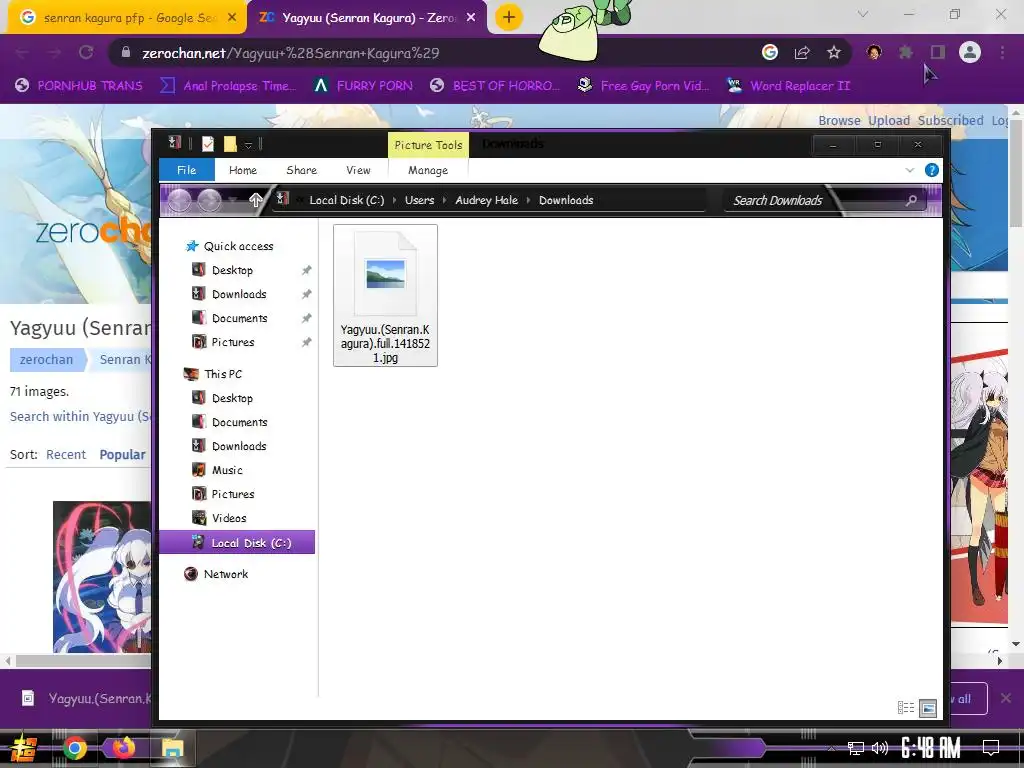Select the Yagyuu jpg file thumbnail
This screenshot has width=1024, height=768.
385,295
